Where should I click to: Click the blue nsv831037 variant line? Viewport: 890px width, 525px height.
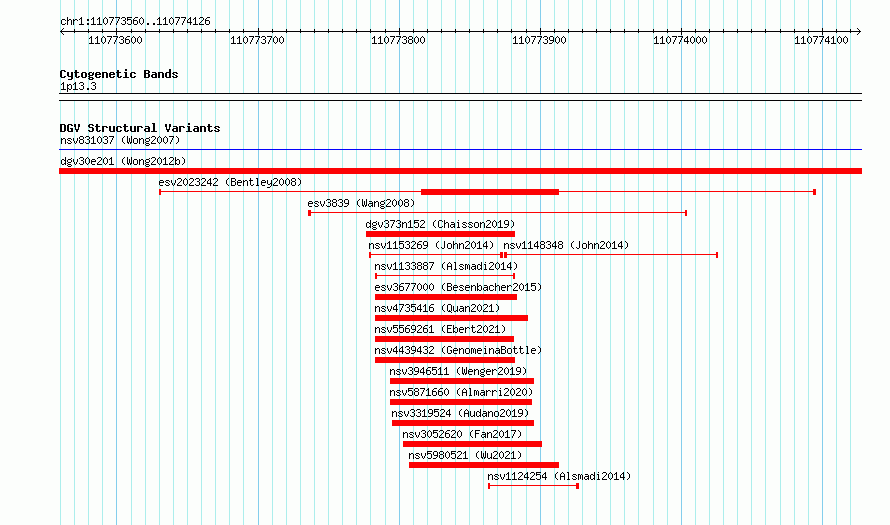(460, 150)
